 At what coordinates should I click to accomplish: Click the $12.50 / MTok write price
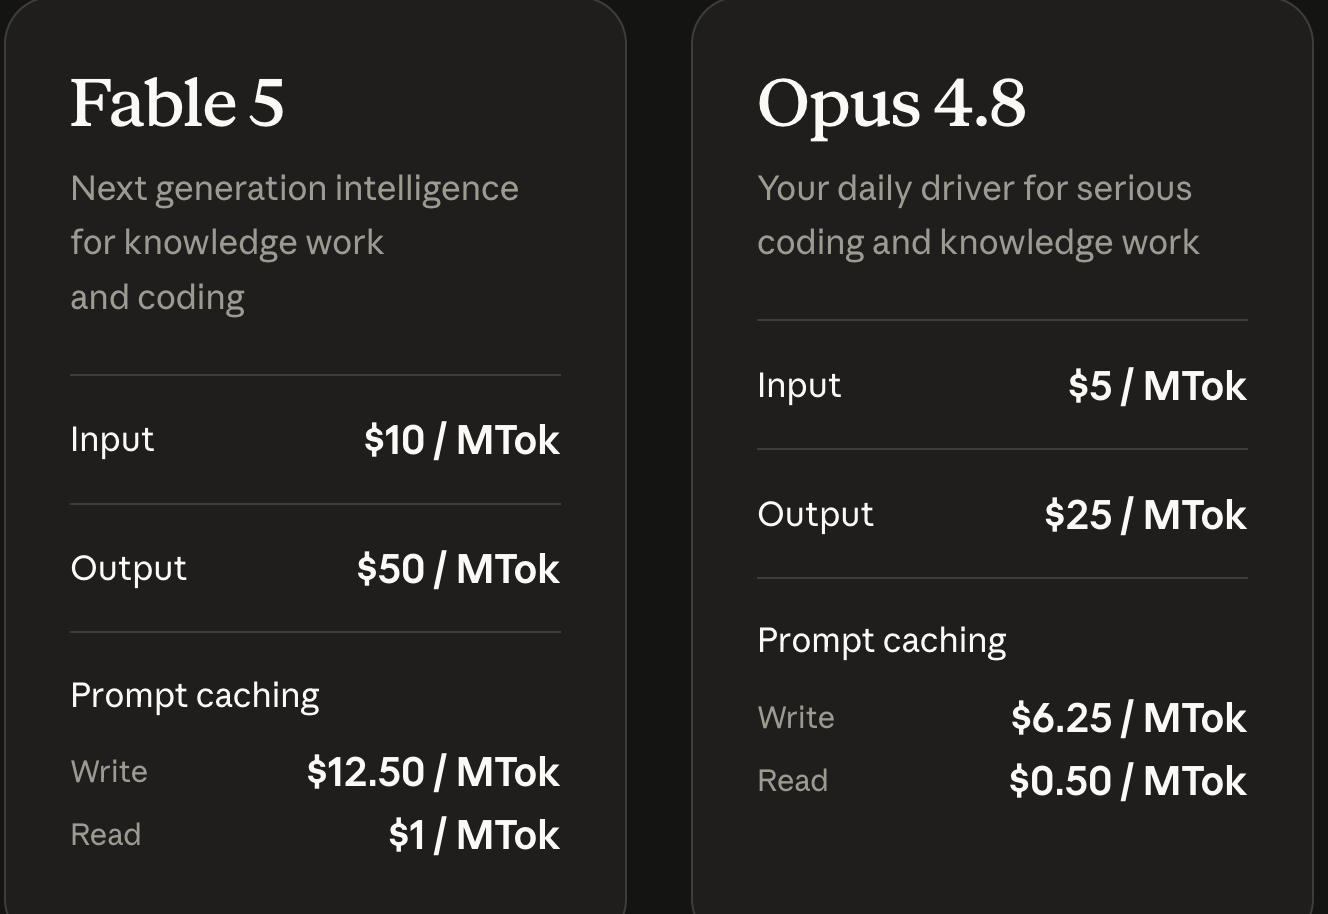[433, 772]
